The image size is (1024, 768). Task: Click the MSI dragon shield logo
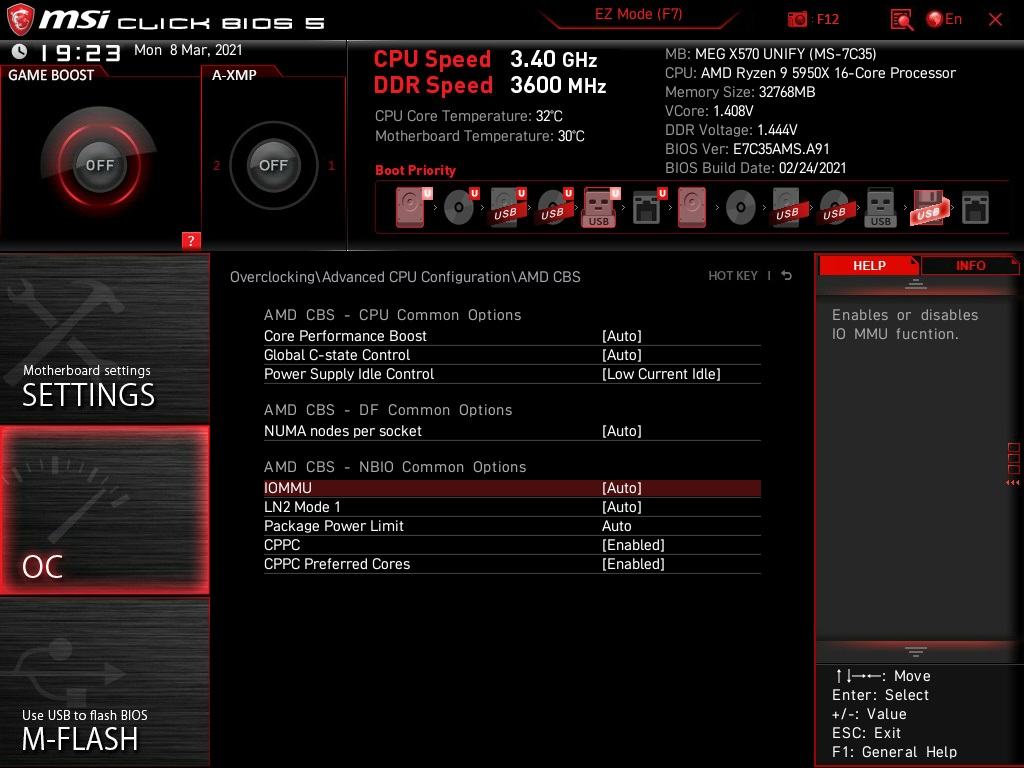coord(20,19)
